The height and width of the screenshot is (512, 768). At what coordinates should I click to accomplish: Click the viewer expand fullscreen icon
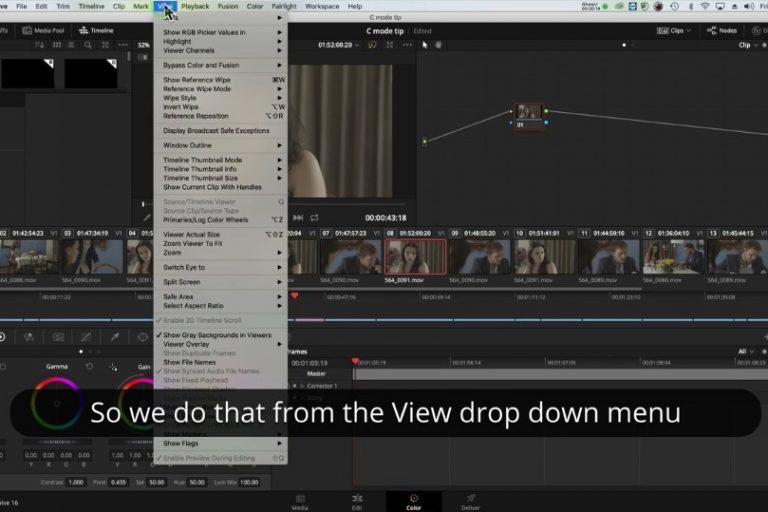click(389, 45)
